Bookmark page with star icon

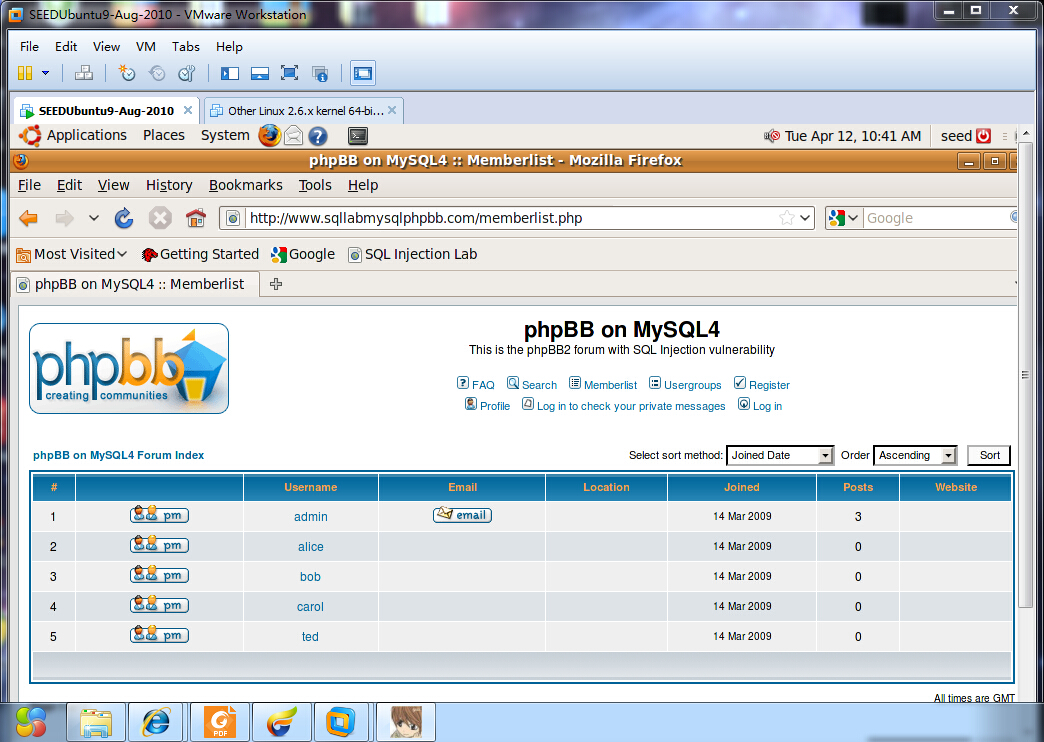click(786, 218)
